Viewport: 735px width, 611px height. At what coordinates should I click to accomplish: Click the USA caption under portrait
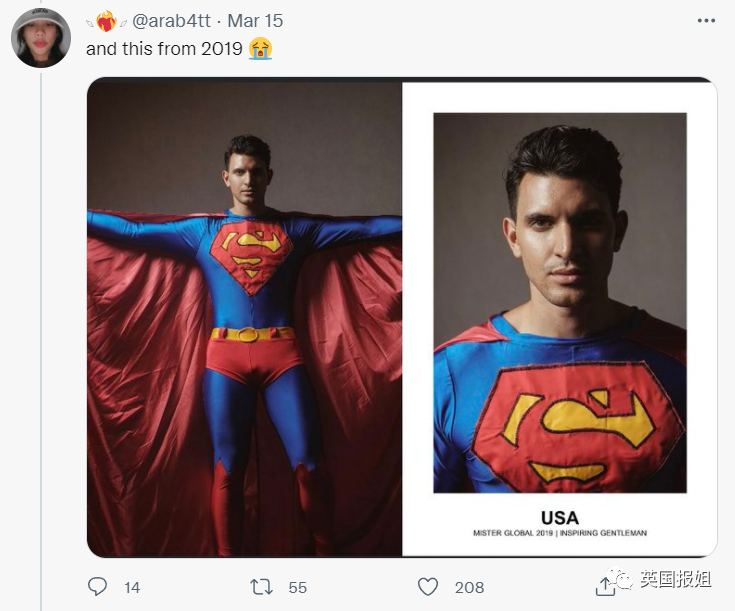[560, 518]
